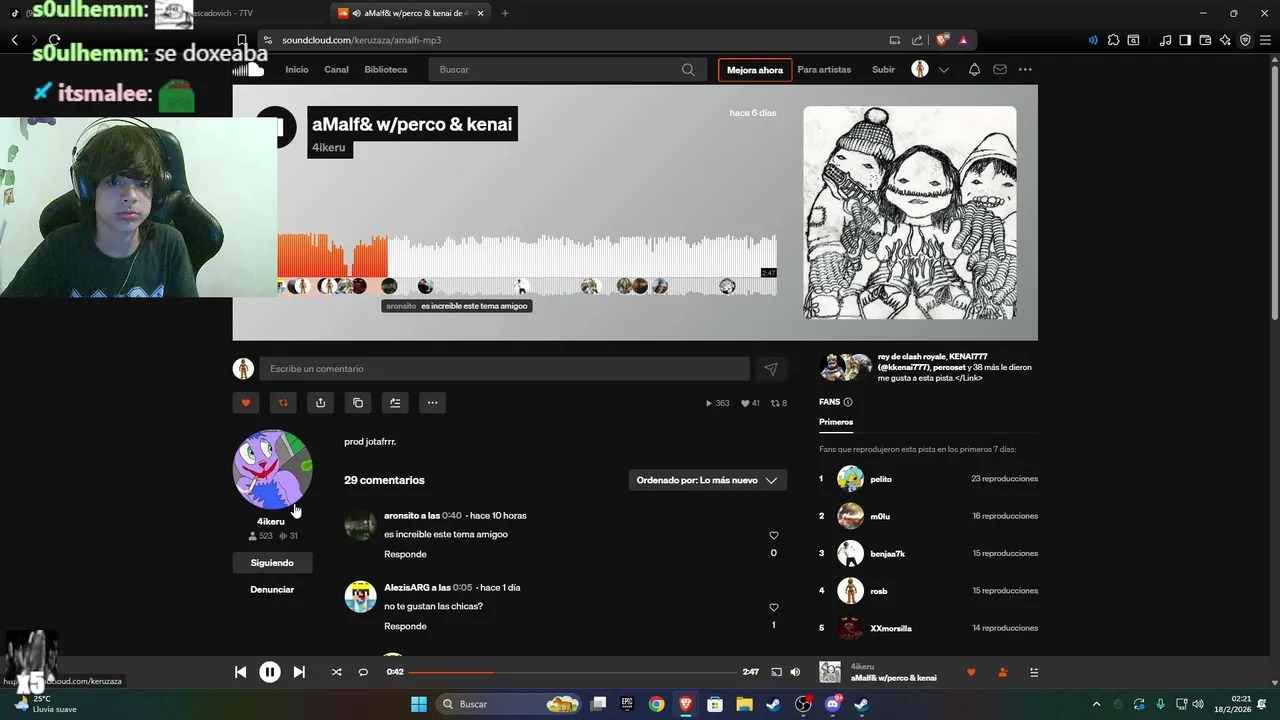Open the play queue list icon
The width and height of the screenshot is (1280, 720).
click(x=1034, y=672)
